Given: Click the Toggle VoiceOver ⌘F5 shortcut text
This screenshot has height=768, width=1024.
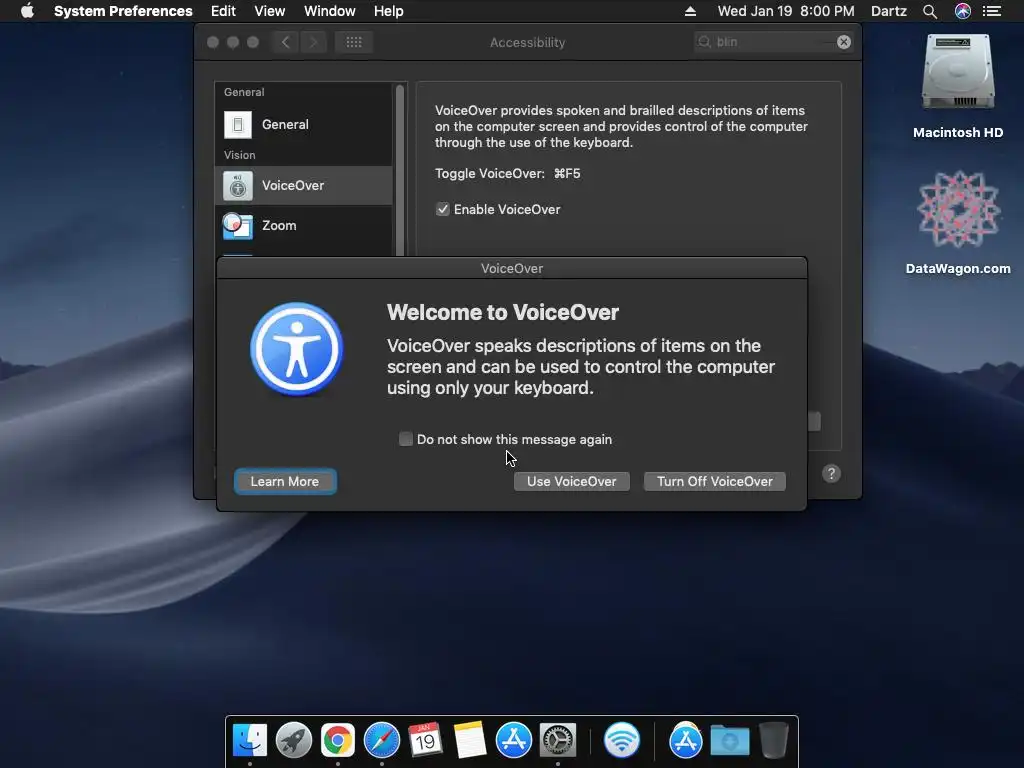Looking at the screenshot, I should [507, 174].
